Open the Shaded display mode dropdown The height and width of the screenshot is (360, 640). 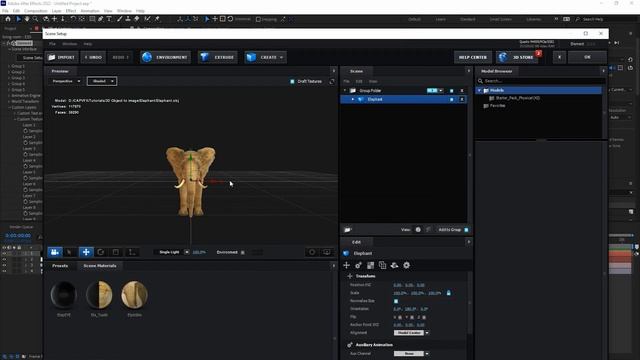point(102,81)
